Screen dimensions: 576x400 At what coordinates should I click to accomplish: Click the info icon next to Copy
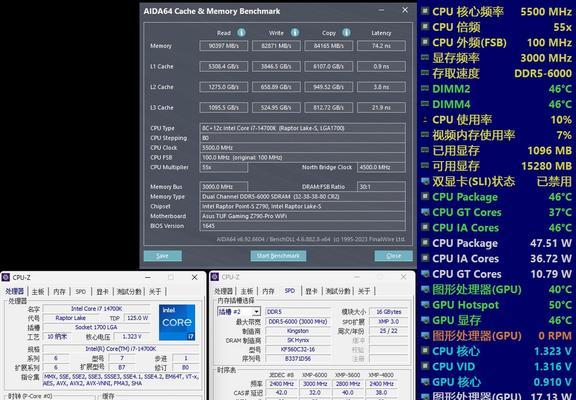(x=346, y=33)
